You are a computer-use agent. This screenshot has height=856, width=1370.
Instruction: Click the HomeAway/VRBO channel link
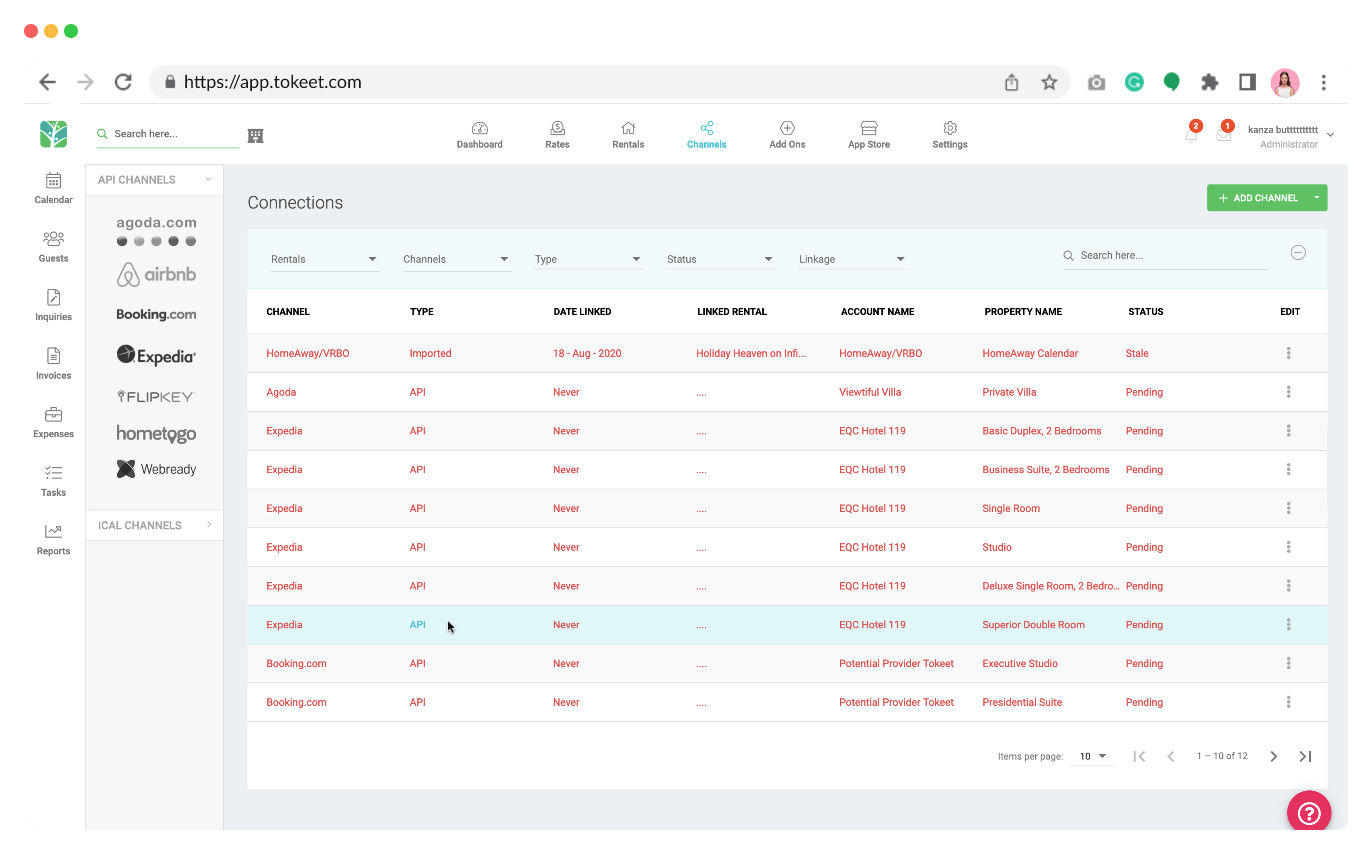308,353
